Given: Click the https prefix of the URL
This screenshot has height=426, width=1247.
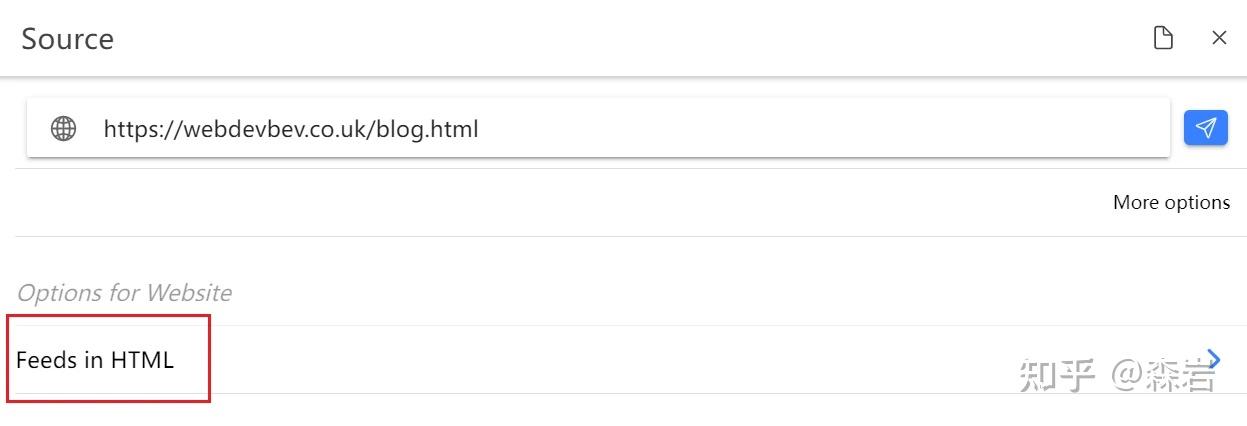Looking at the screenshot, I should pos(133,129).
